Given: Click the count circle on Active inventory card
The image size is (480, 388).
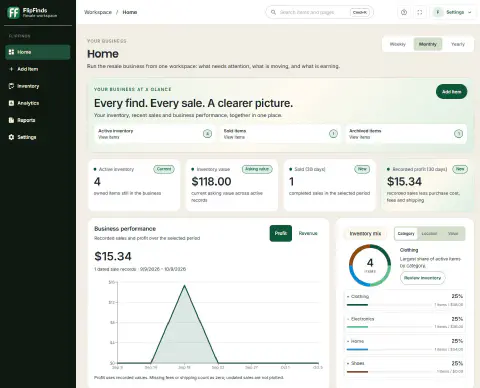Looking at the screenshot, I should [207, 134].
